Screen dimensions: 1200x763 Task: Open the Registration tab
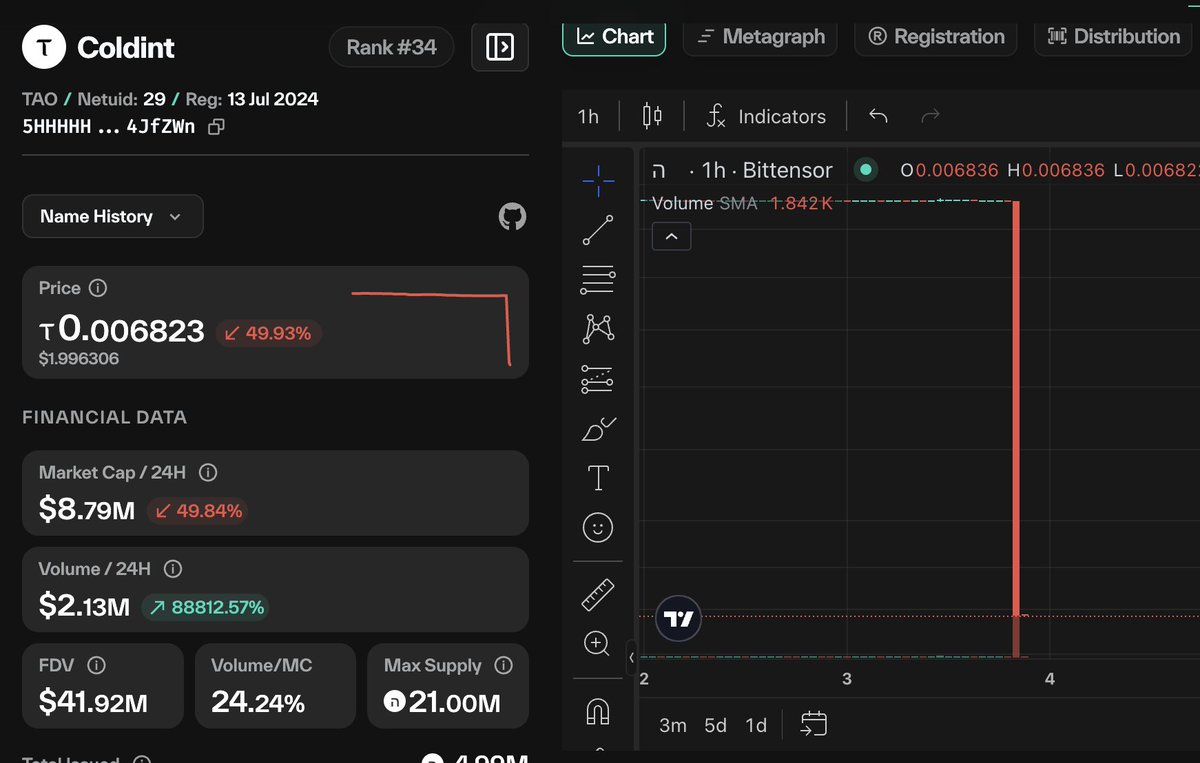(x=936, y=36)
